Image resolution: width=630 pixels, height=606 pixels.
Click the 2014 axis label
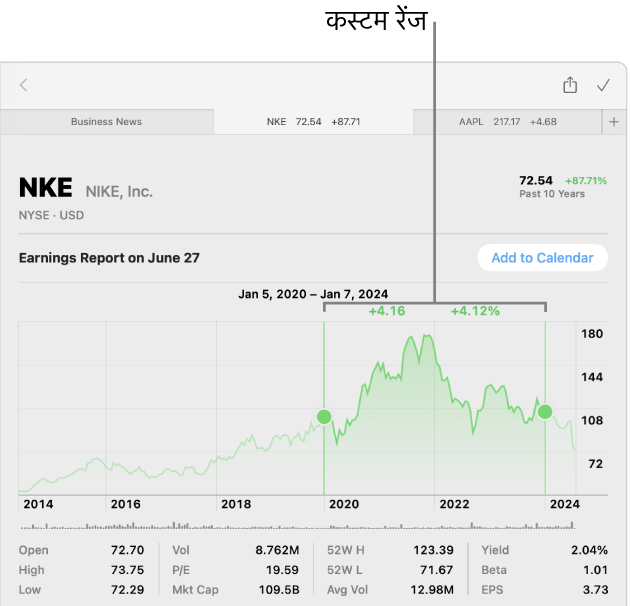(38, 504)
